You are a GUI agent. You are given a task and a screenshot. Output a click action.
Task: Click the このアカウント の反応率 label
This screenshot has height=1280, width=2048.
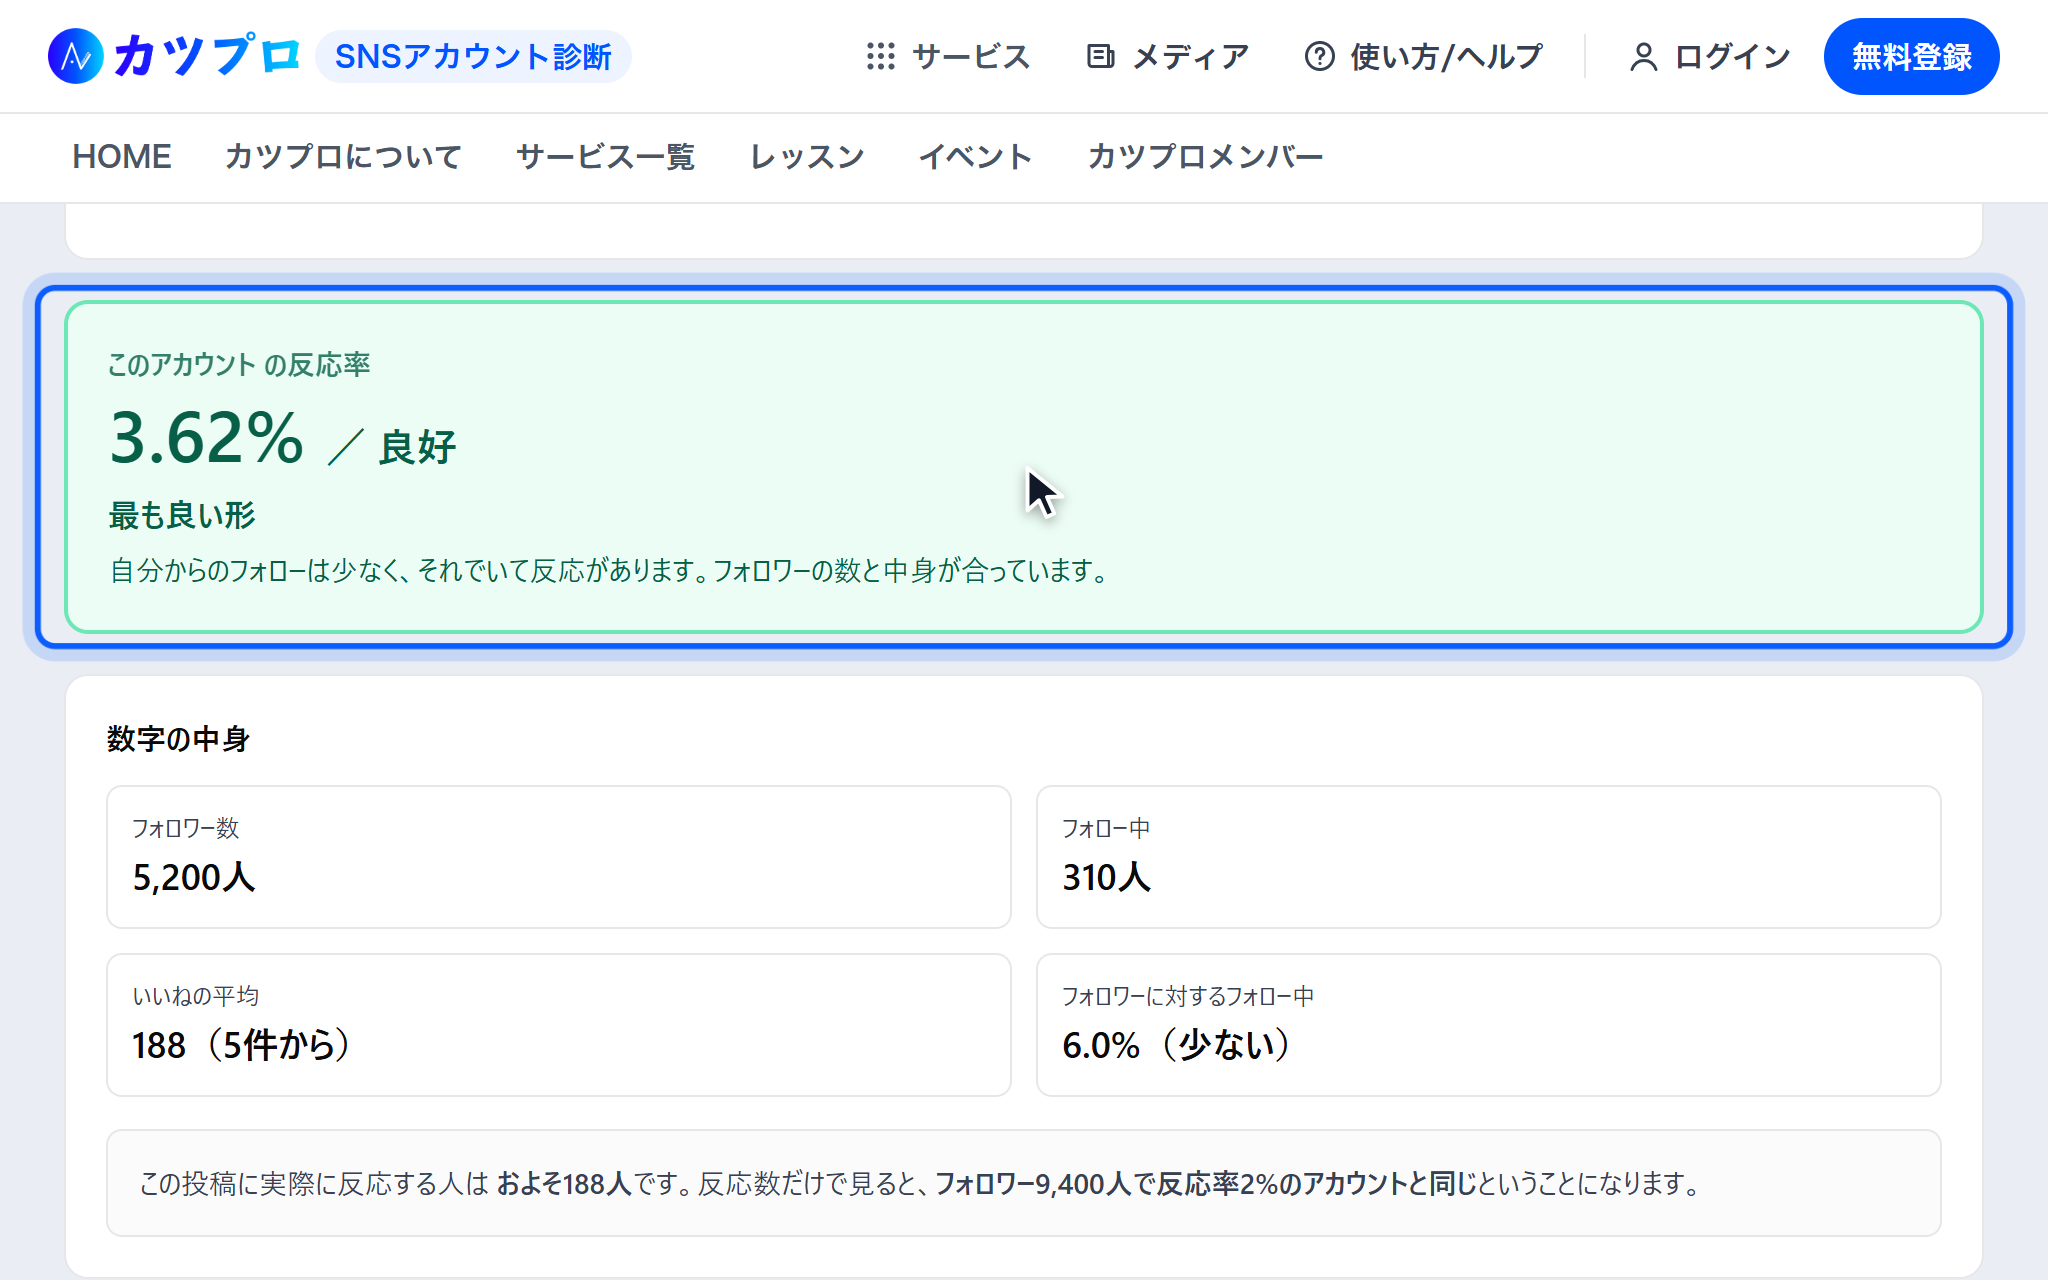coord(239,365)
